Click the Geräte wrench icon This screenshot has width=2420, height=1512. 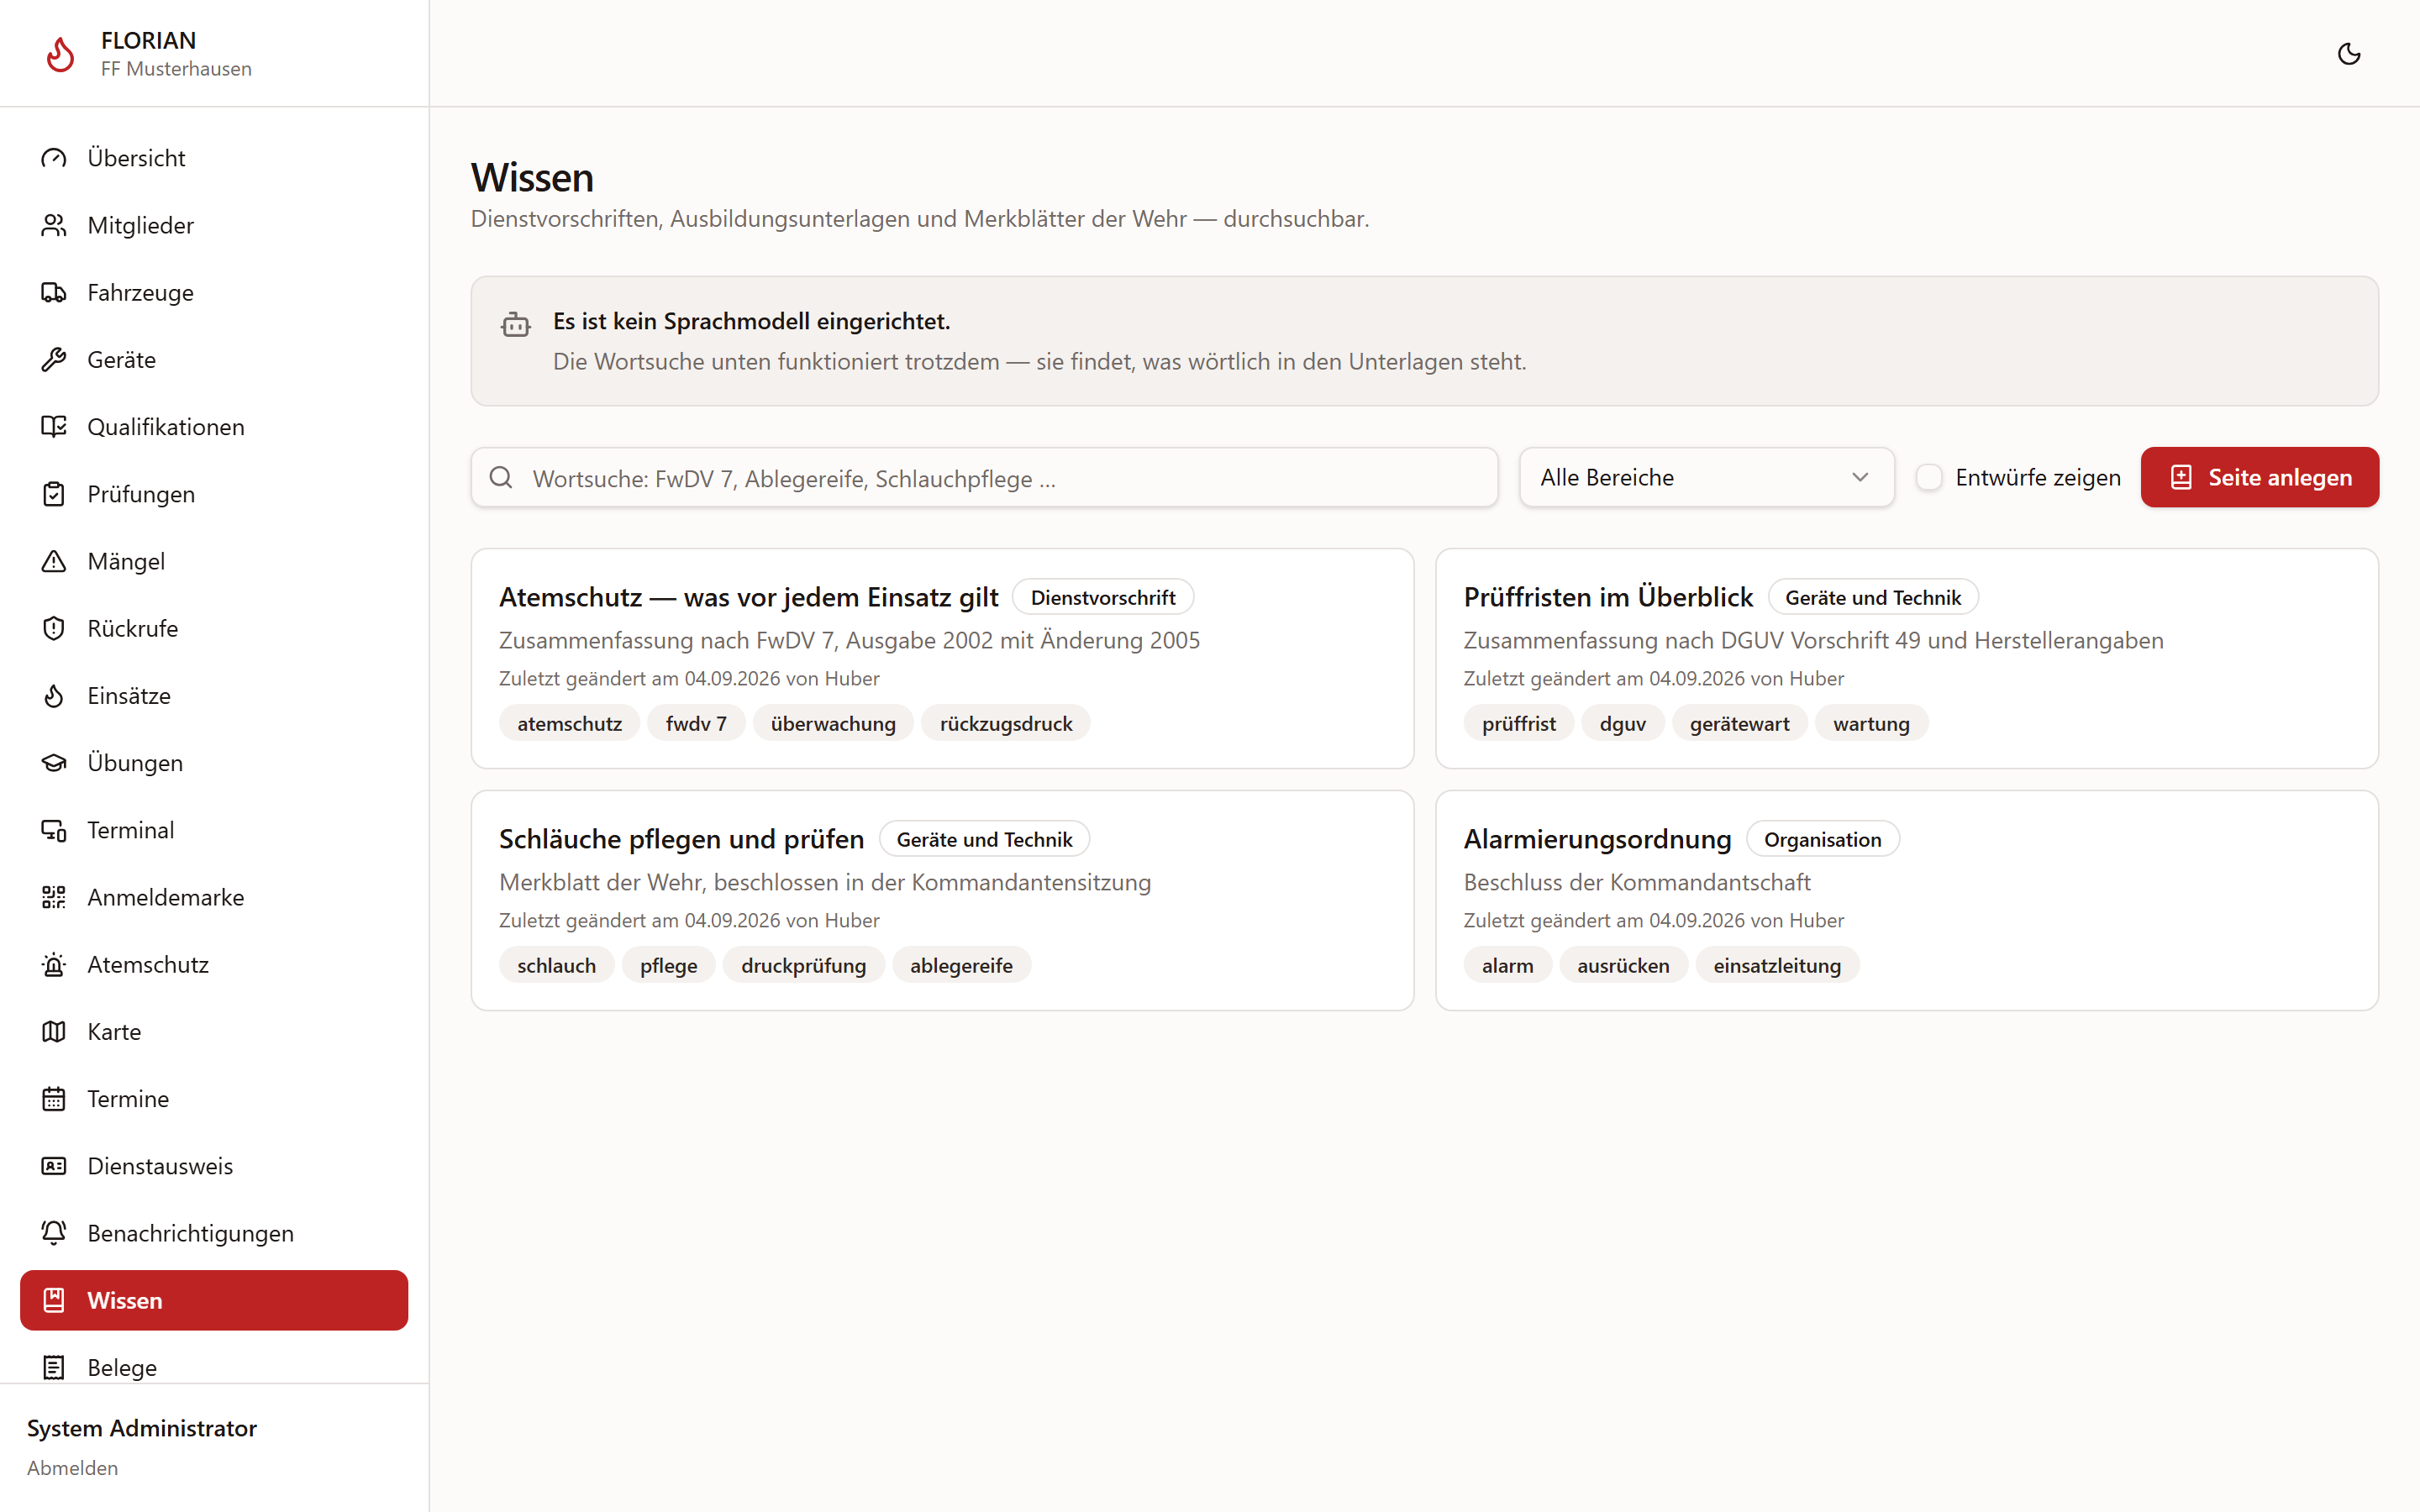(54, 359)
